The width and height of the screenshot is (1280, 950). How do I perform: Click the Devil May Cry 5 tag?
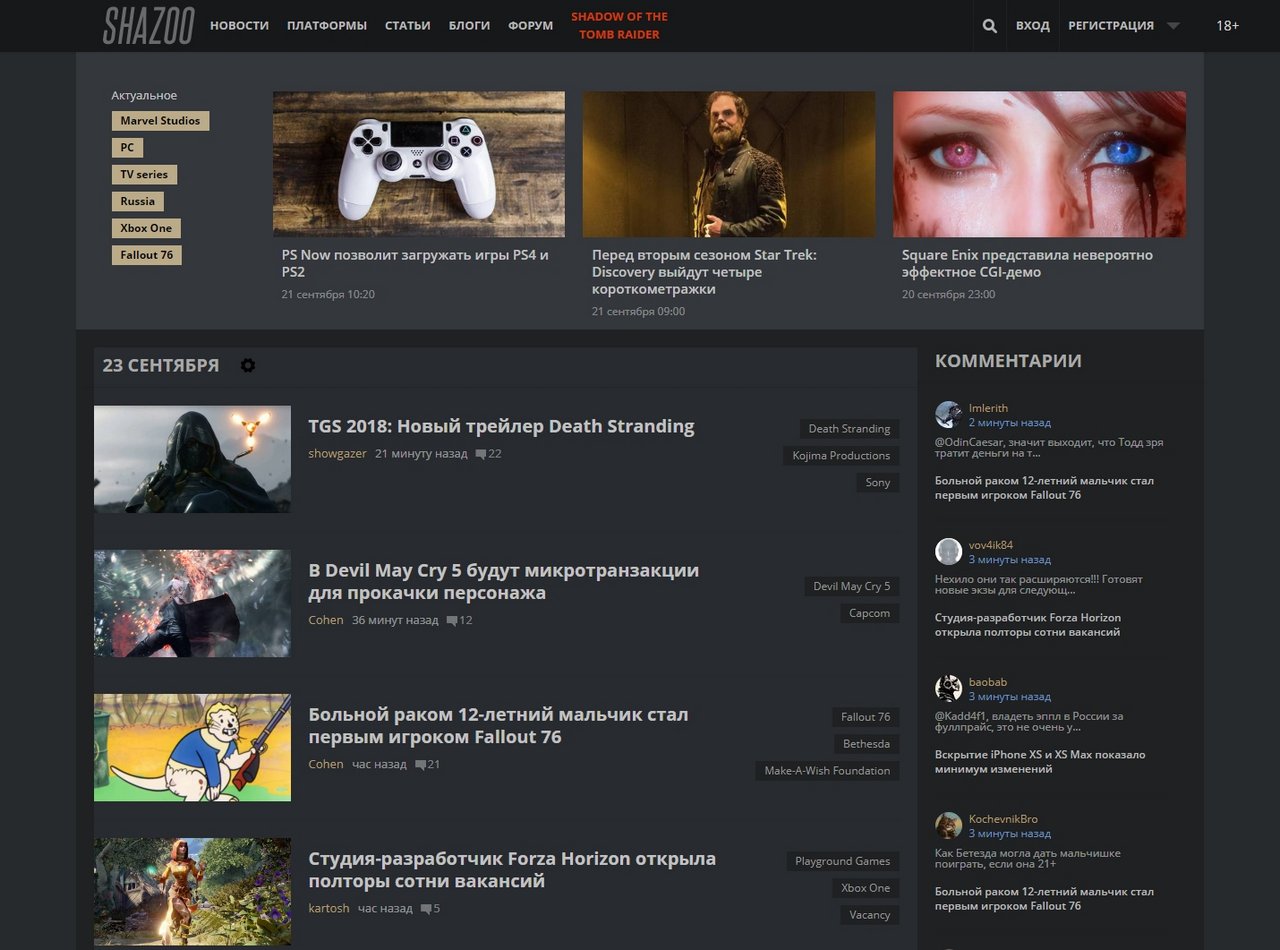click(x=852, y=587)
